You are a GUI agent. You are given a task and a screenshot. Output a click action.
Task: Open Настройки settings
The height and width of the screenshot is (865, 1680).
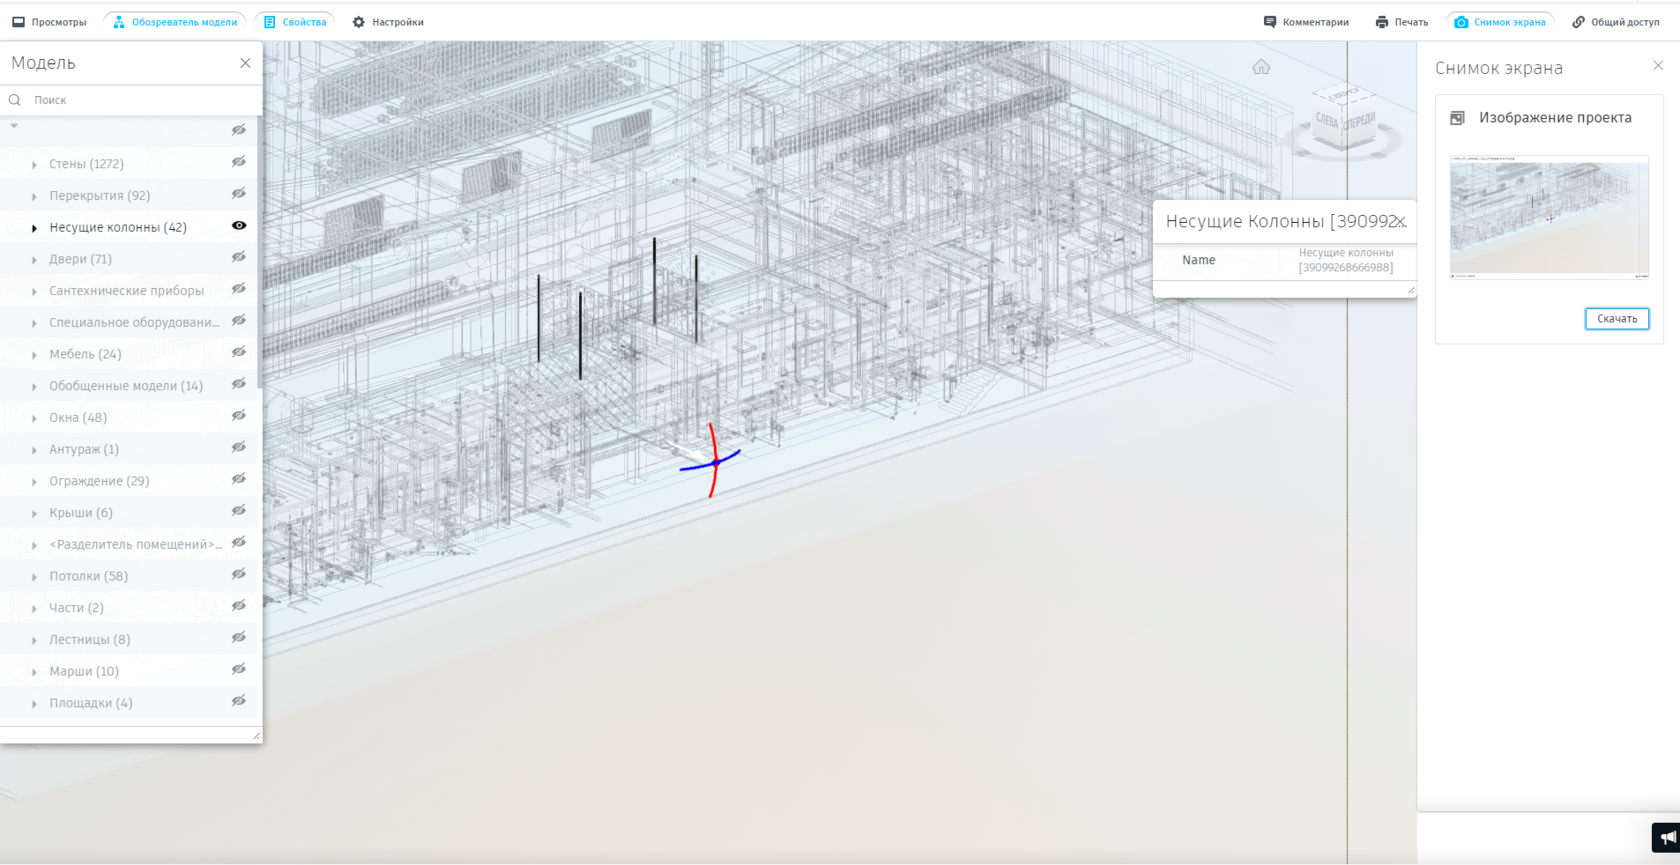pyautogui.click(x=388, y=22)
